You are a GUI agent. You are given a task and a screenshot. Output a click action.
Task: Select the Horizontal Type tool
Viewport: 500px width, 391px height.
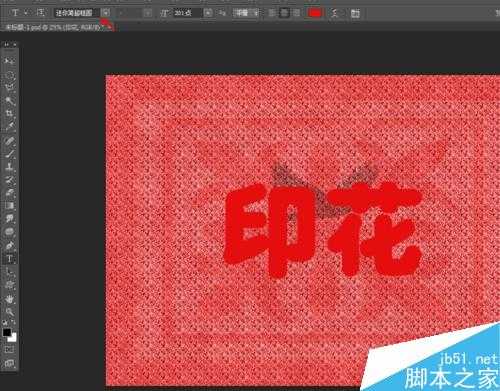(x=9, y=259)
